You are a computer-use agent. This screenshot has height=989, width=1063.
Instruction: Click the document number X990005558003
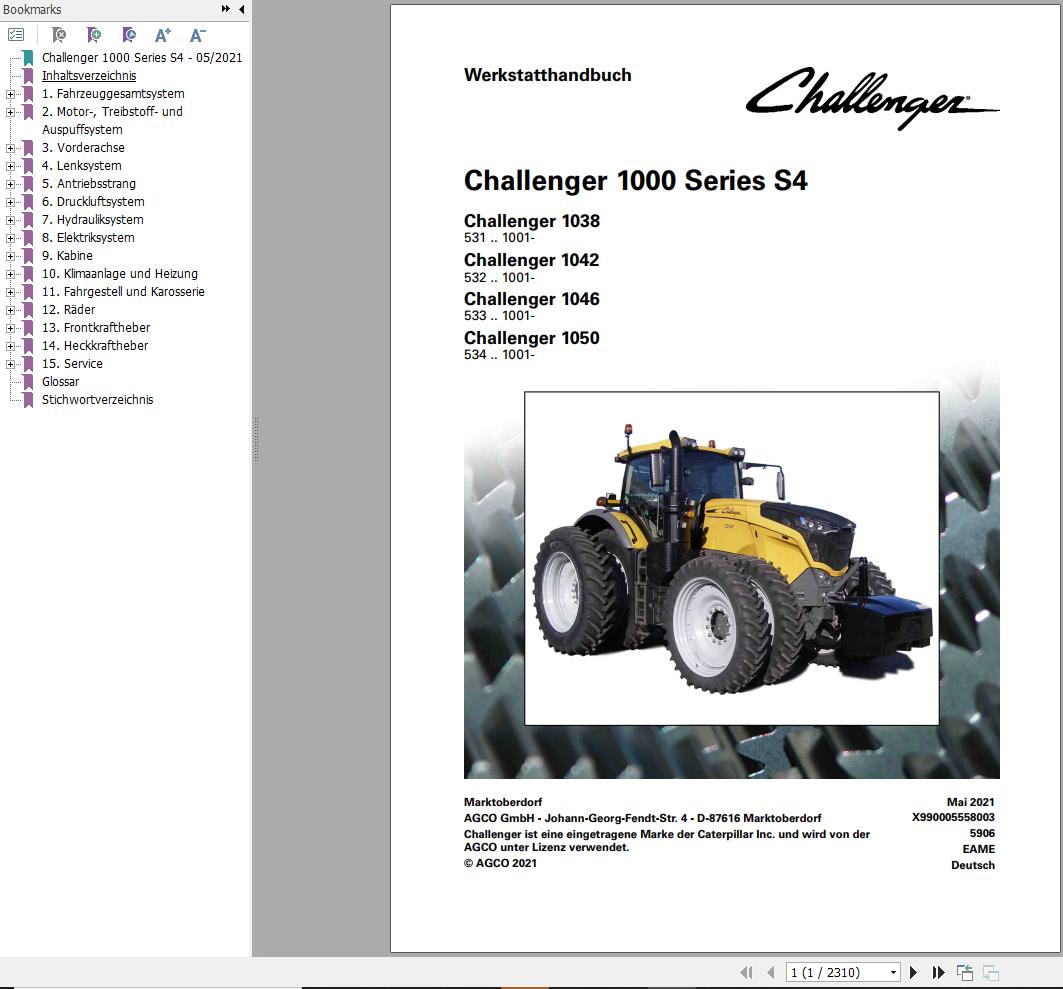(x=953, y=818)
